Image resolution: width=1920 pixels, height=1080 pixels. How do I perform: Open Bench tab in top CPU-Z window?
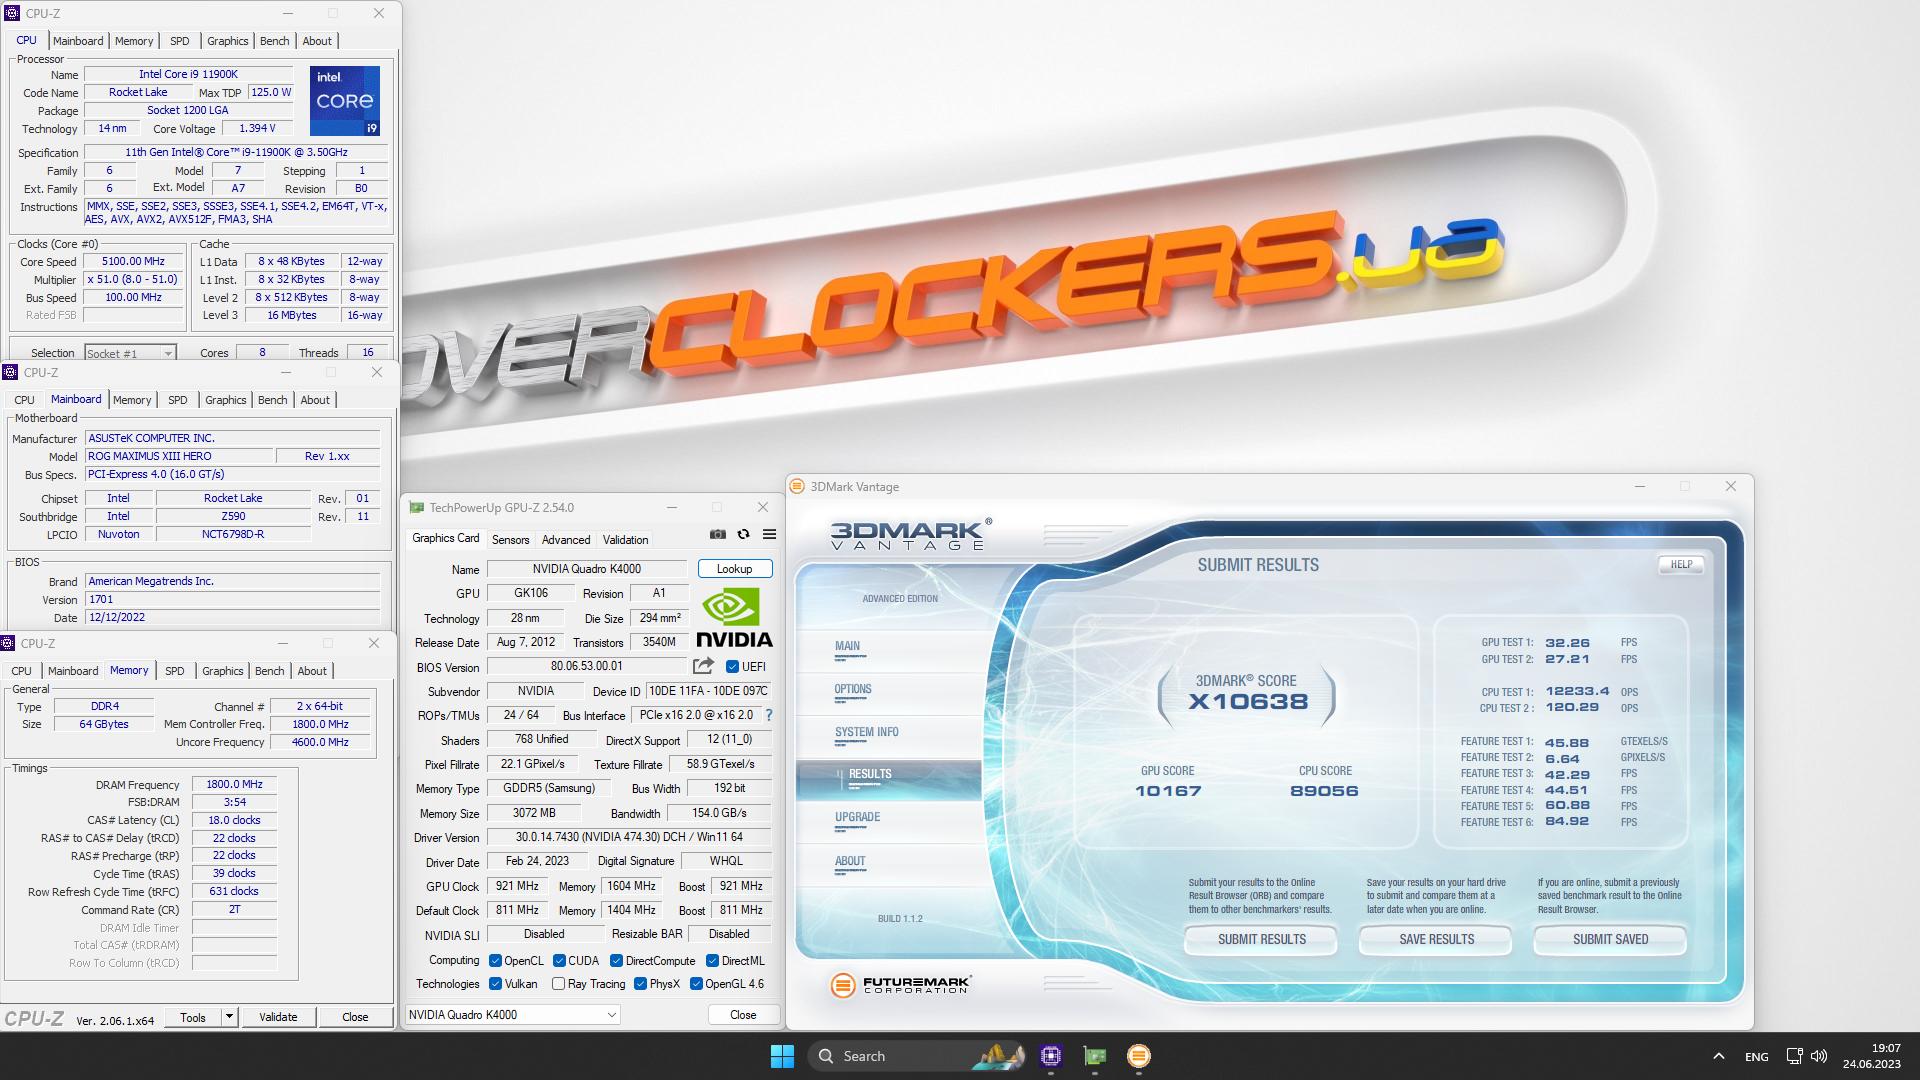[274, 41]
